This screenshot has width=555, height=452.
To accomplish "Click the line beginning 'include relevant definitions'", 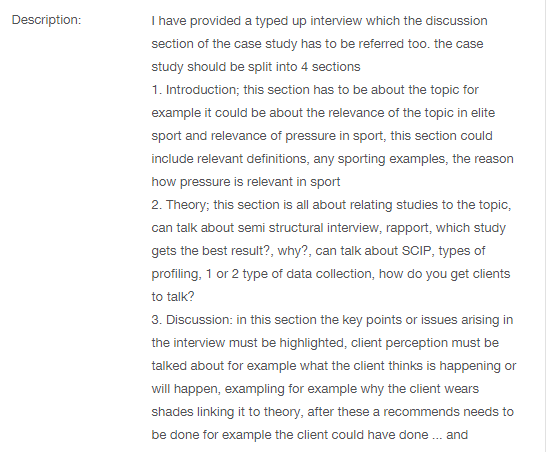I will [x=332, y=159].
